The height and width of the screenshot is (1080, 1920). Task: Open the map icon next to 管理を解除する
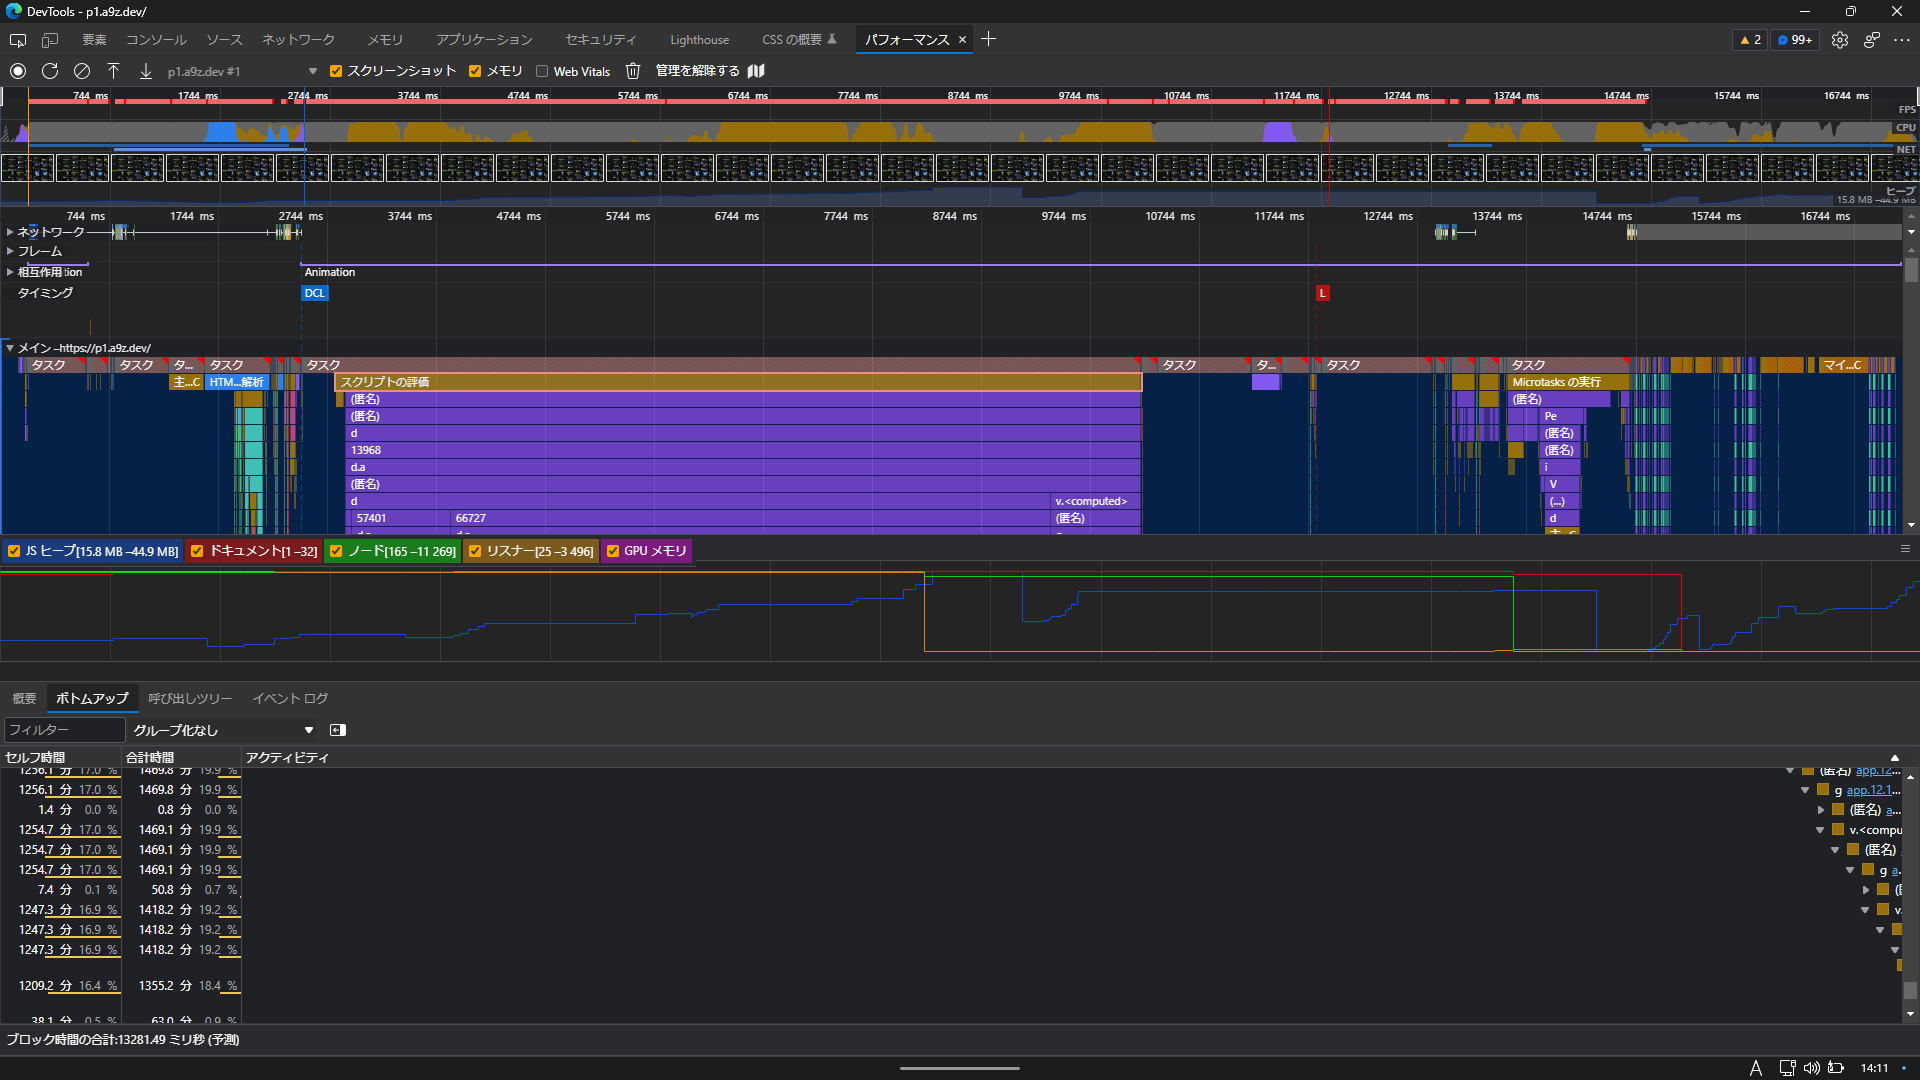[x=756, y=71]
